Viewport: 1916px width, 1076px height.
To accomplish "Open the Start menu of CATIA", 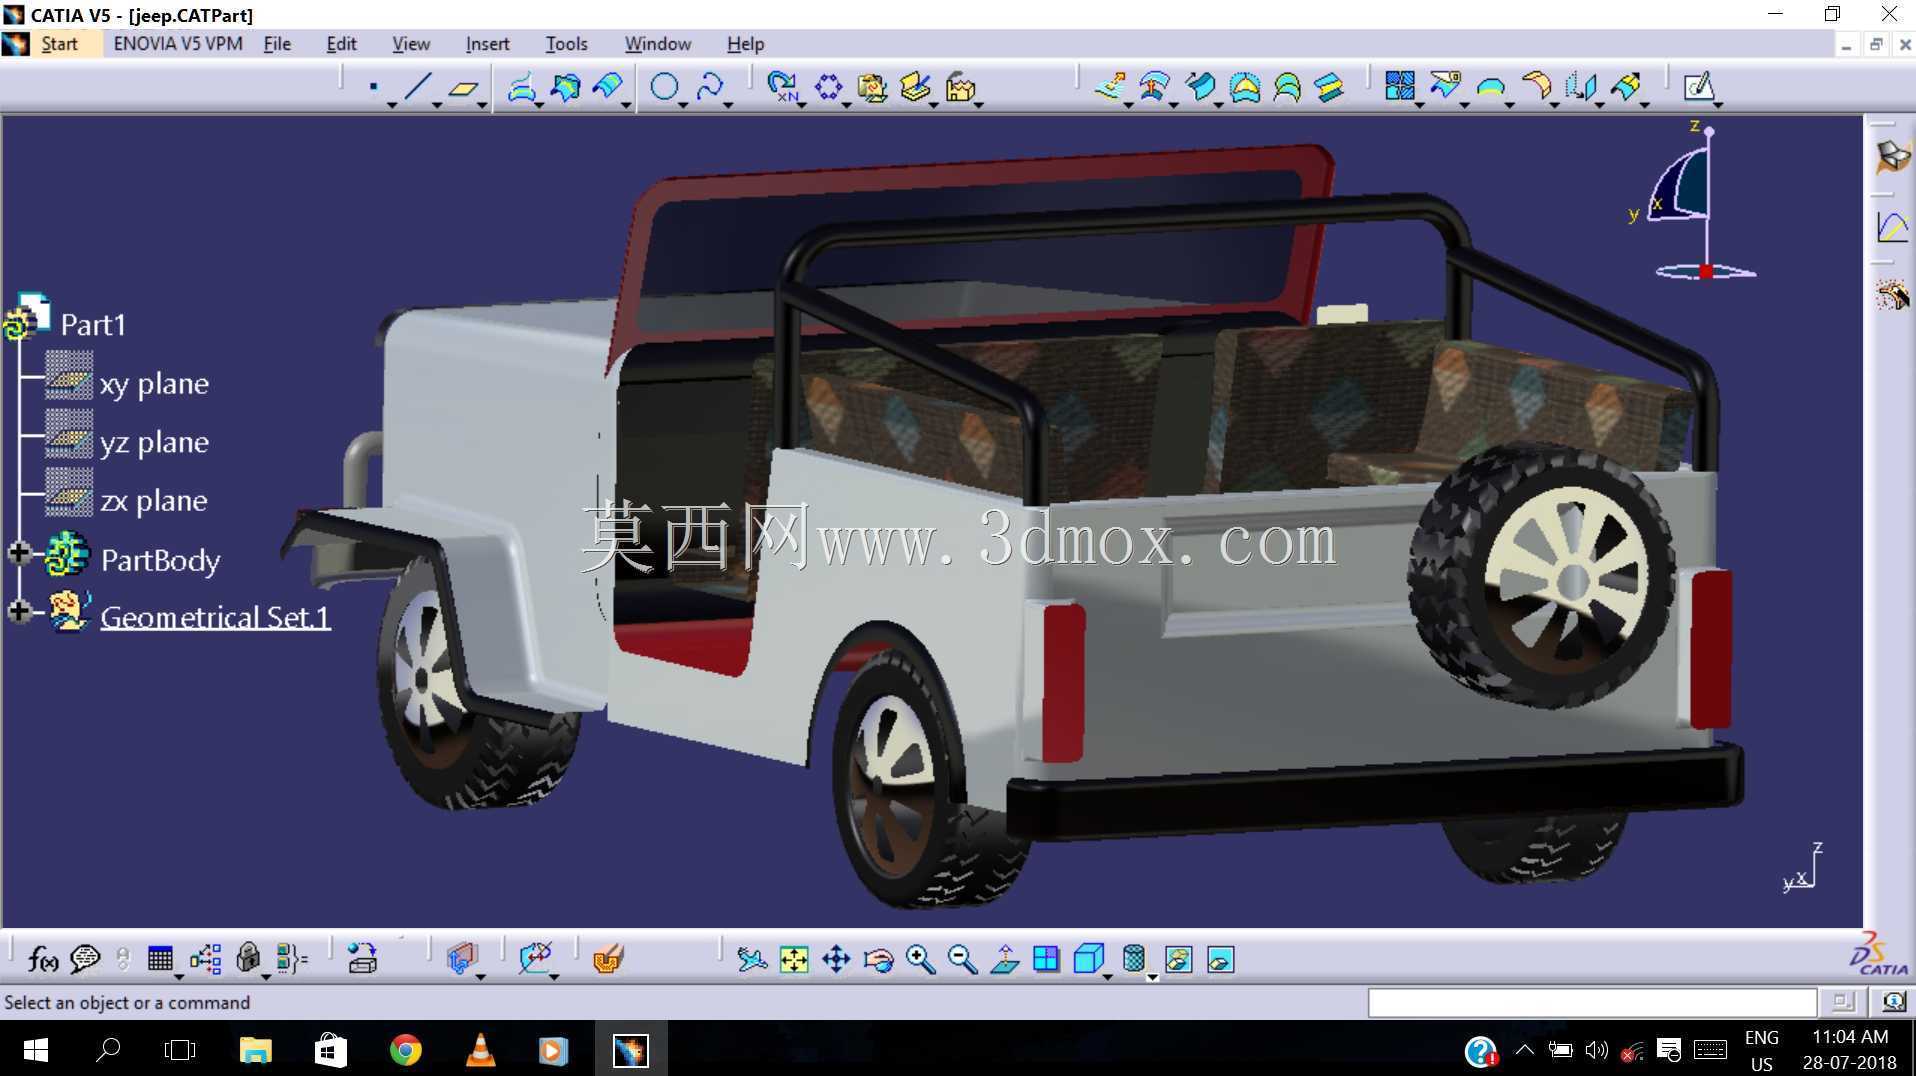I will (59, 44).
